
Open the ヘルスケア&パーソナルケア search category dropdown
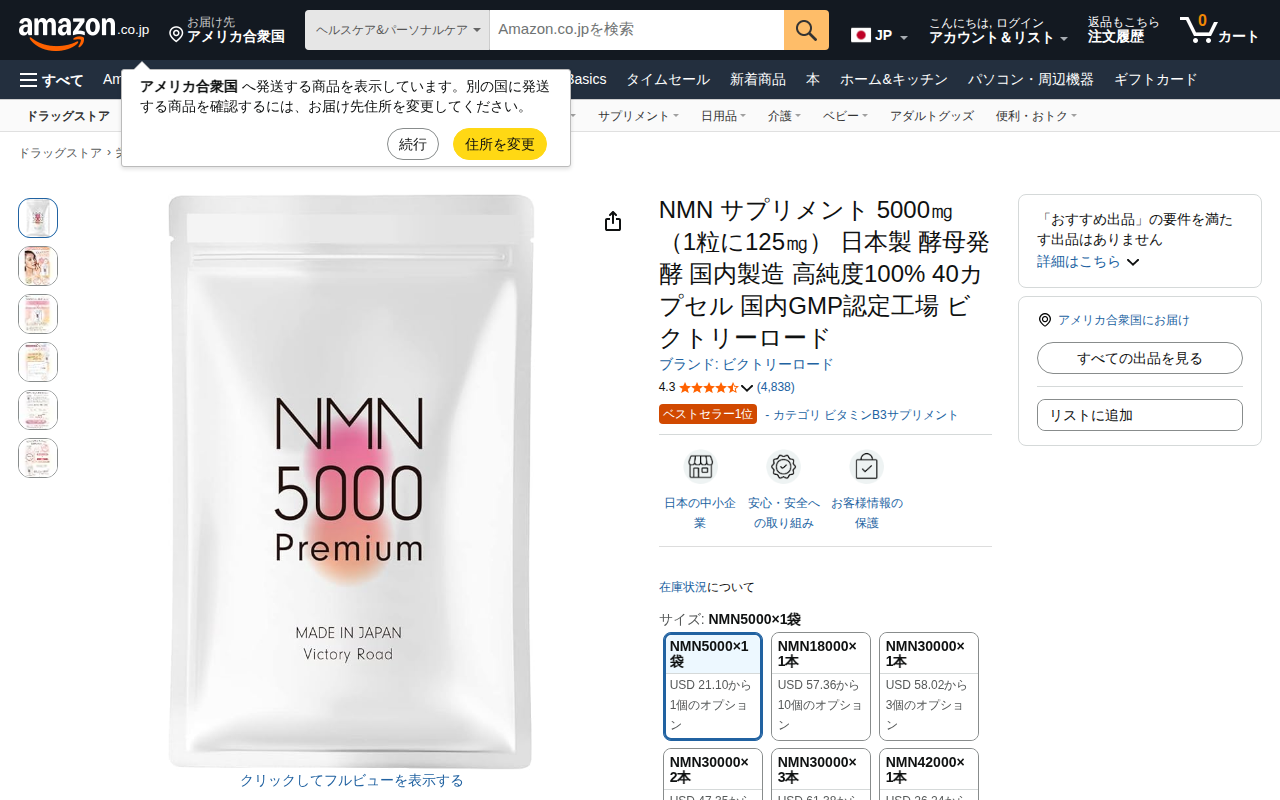[397, 30]
